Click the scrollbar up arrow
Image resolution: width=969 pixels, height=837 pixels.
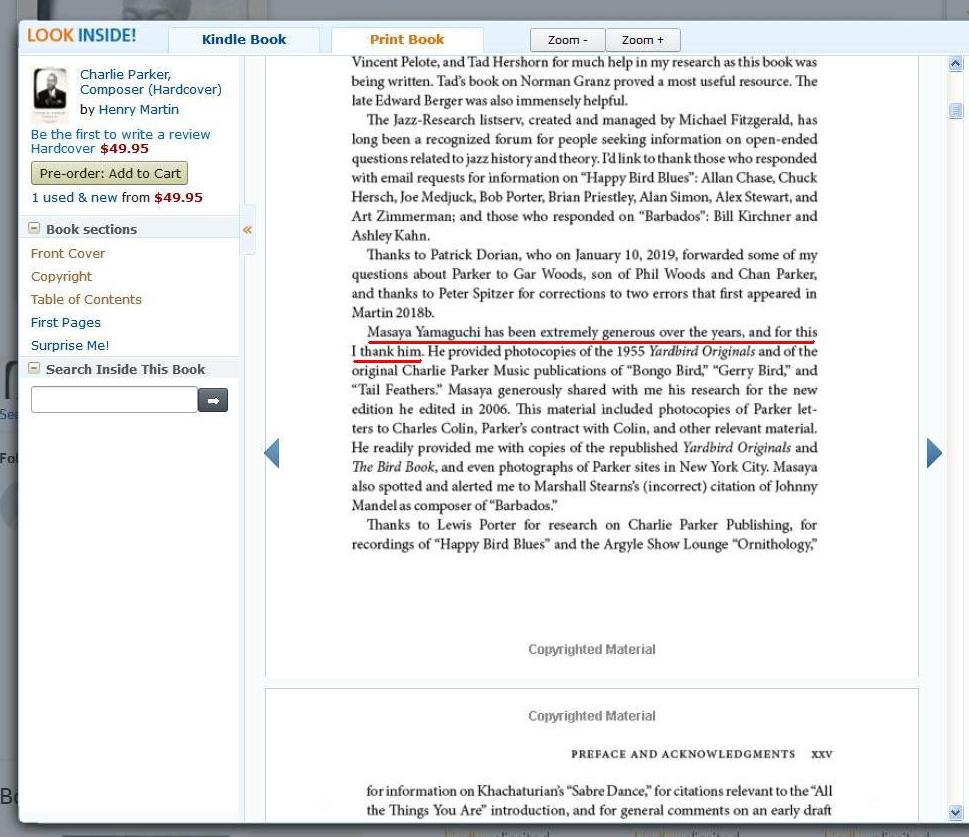pos(955,64)
